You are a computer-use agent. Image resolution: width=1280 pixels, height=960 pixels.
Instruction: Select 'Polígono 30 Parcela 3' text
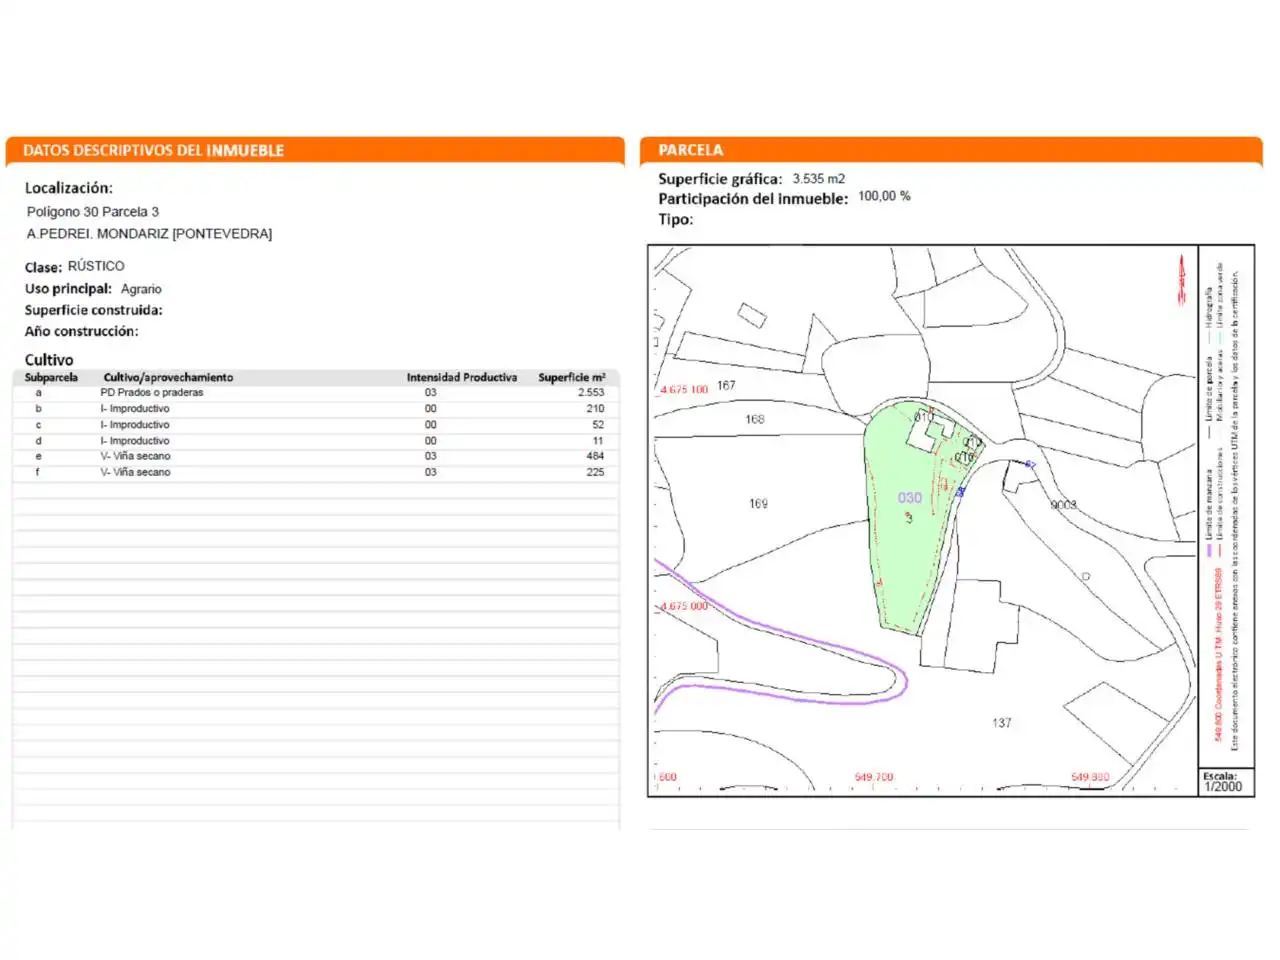[93, 212]
